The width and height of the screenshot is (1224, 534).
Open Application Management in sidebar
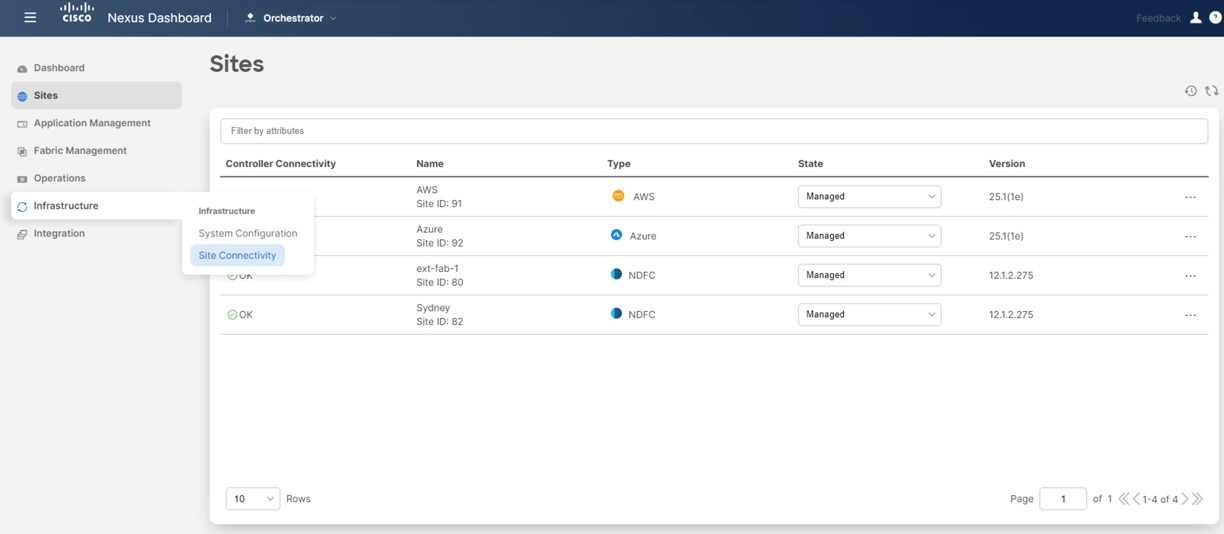point(92,123)
